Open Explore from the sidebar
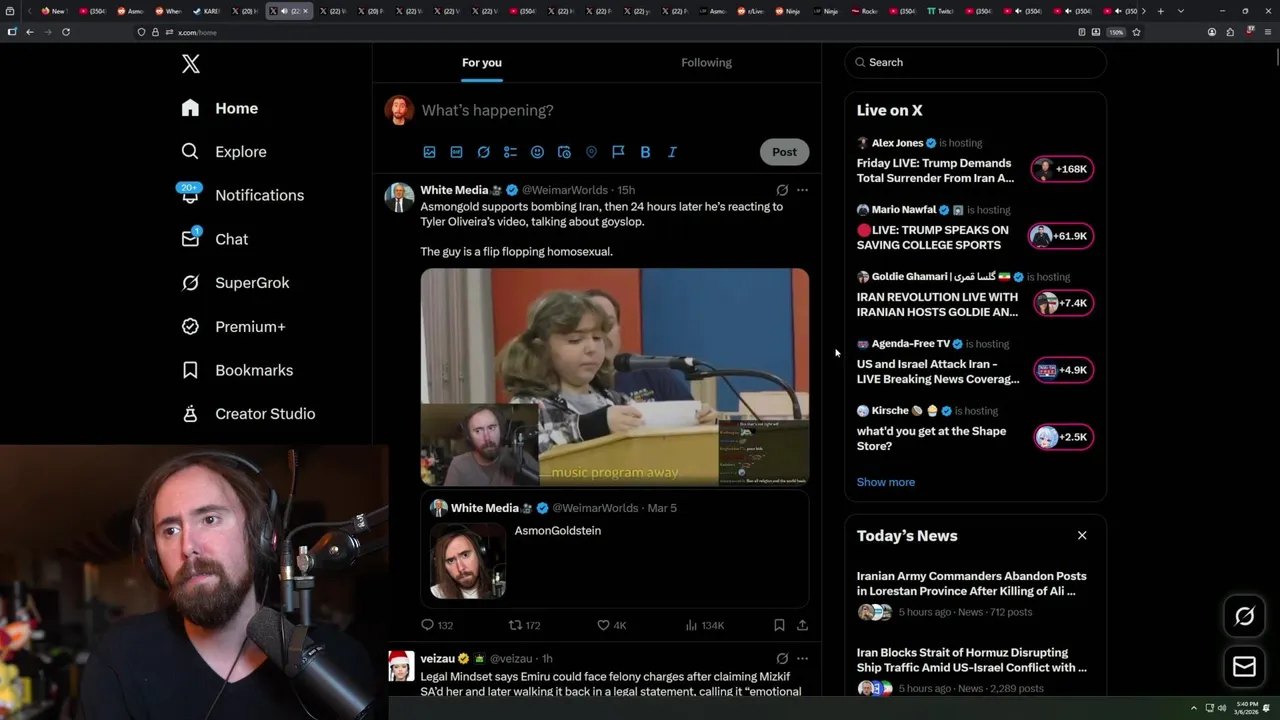Image resolution: width=1280 pixels, height=720 pixels. 223,152
